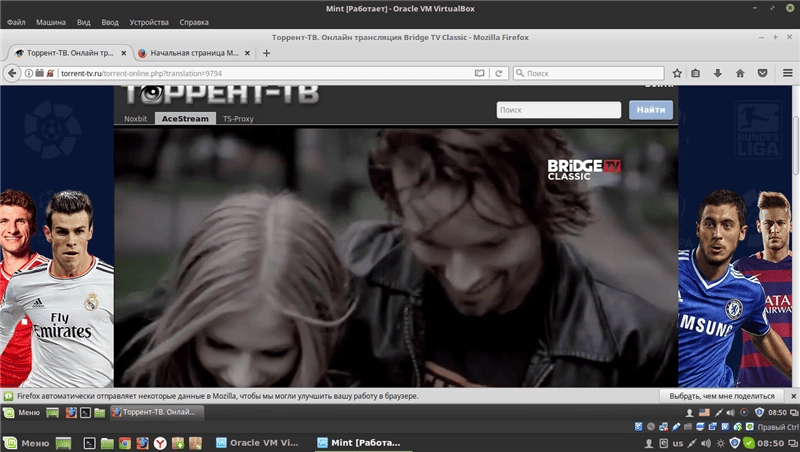Click the host us keyboard layout indicator
800x452 pixels.
[678, 443]
